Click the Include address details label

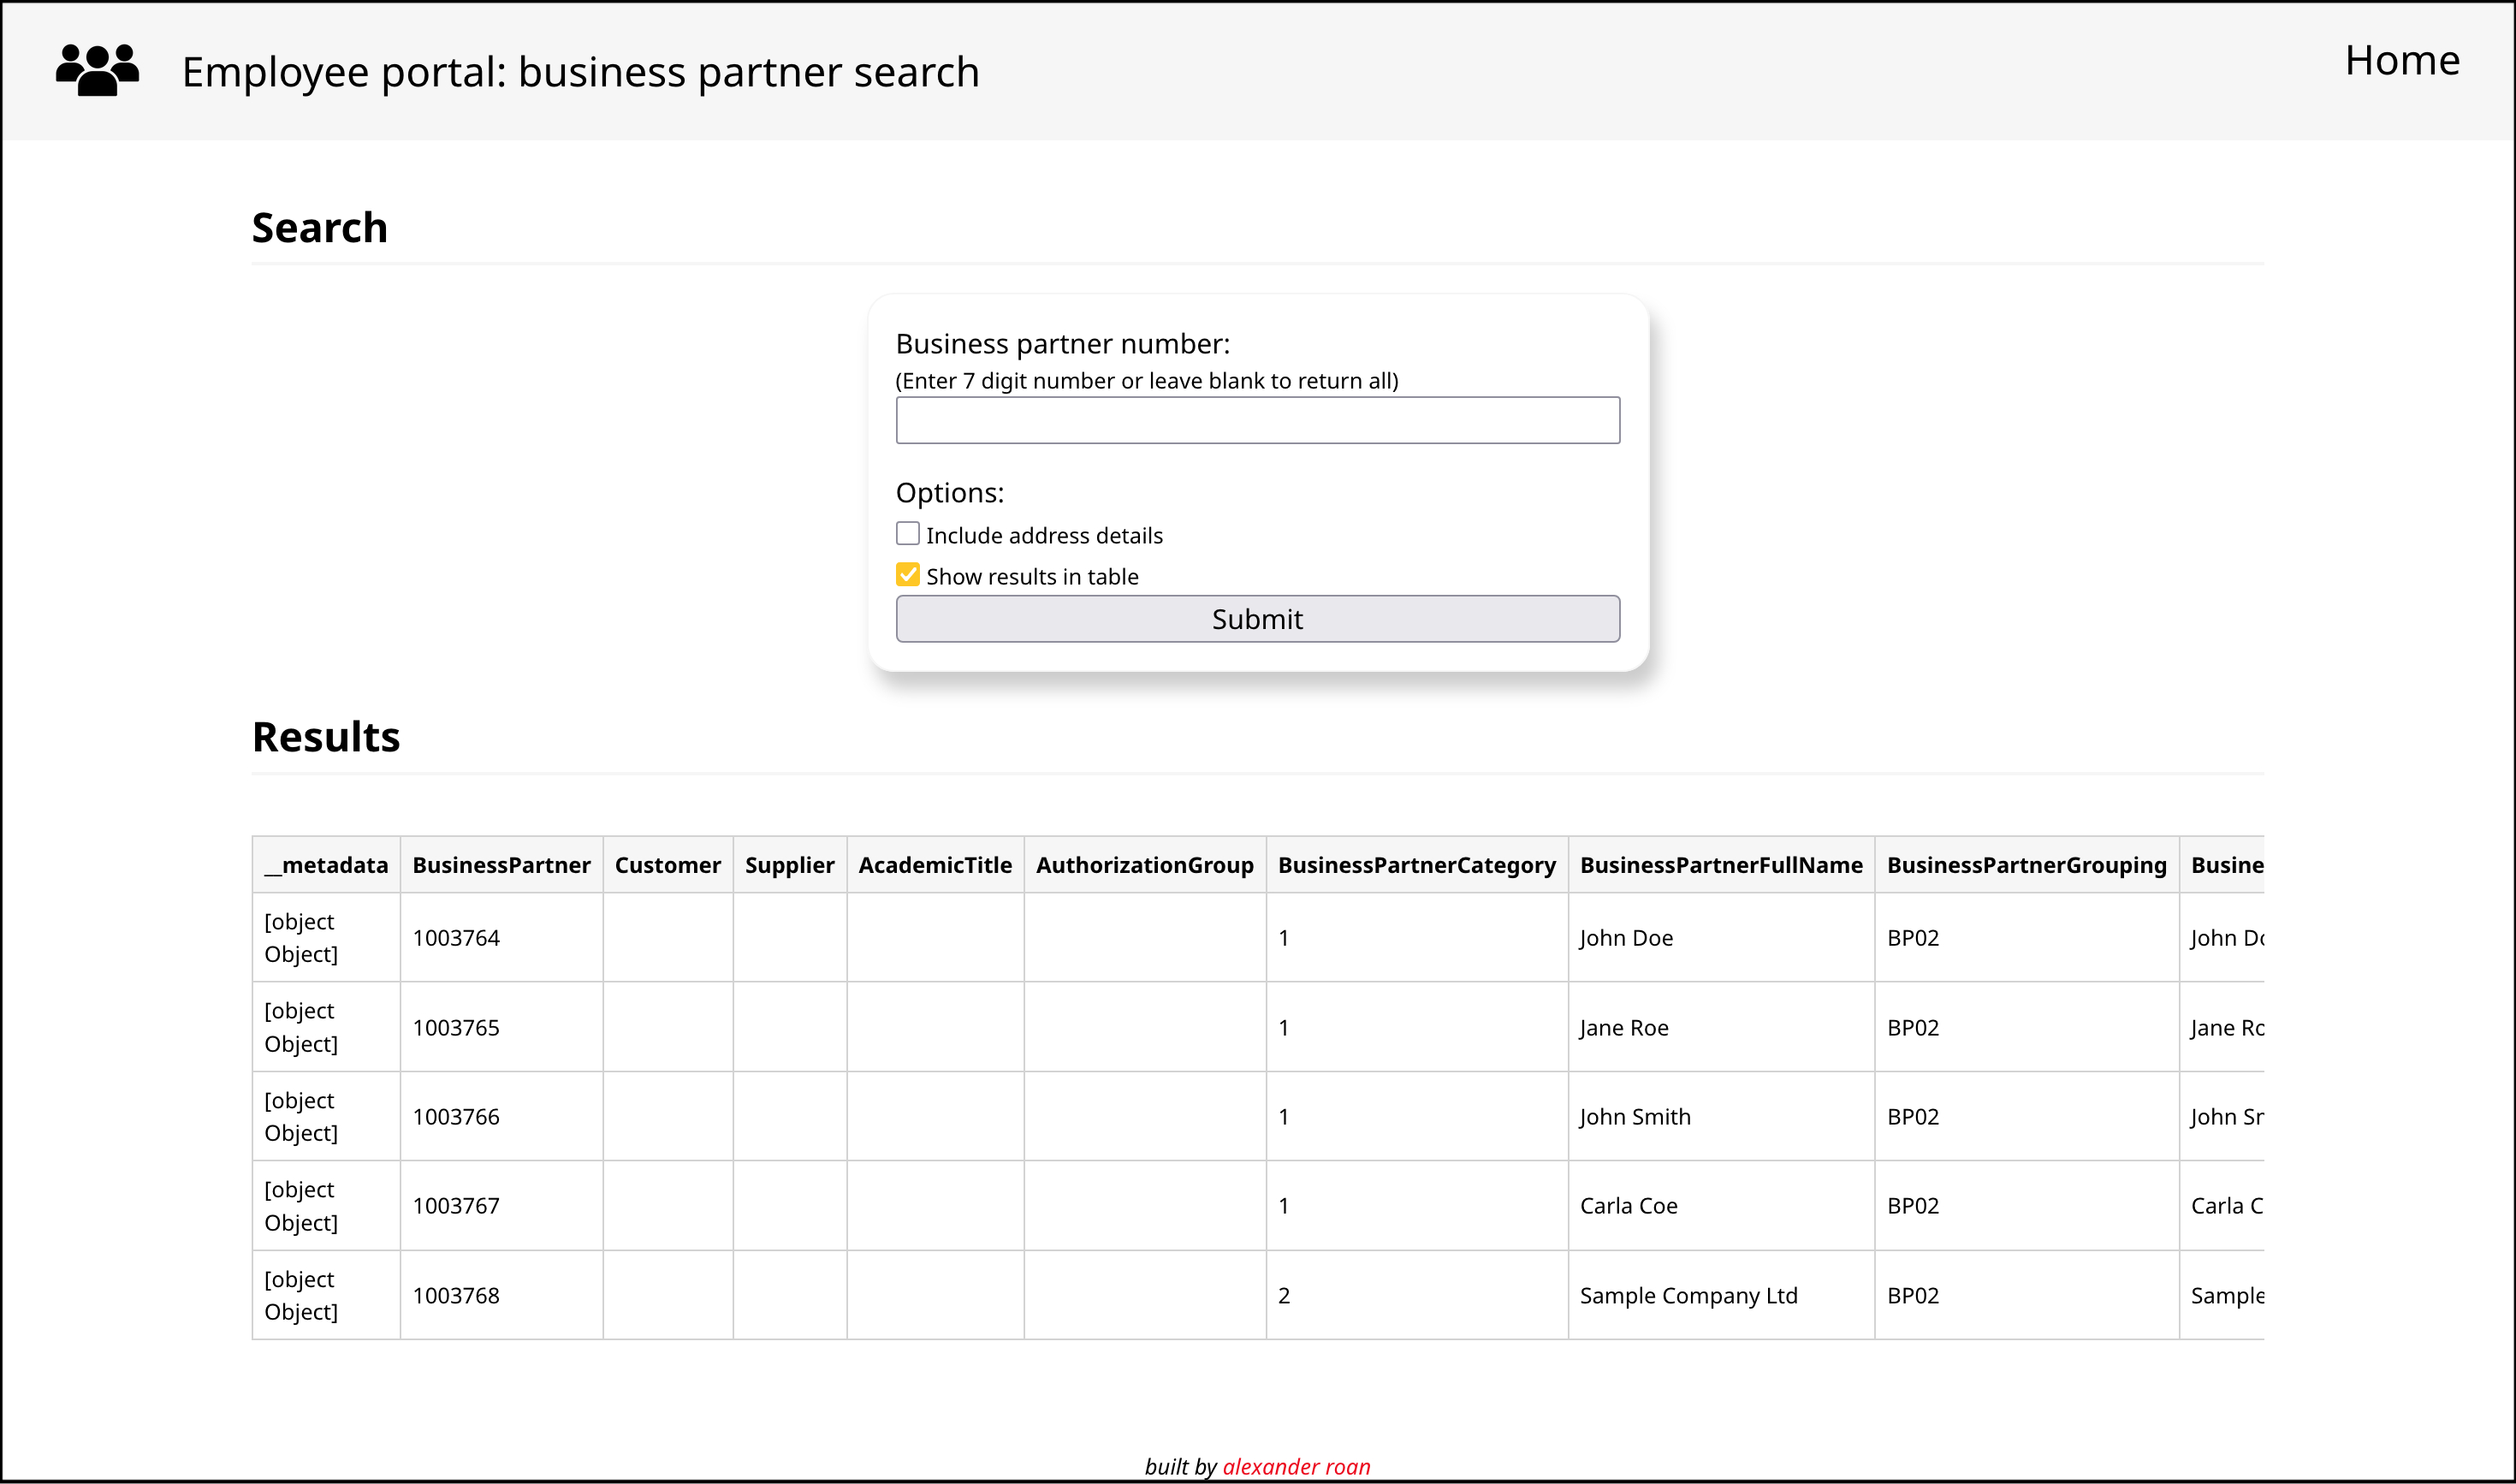click(1044, 535)
